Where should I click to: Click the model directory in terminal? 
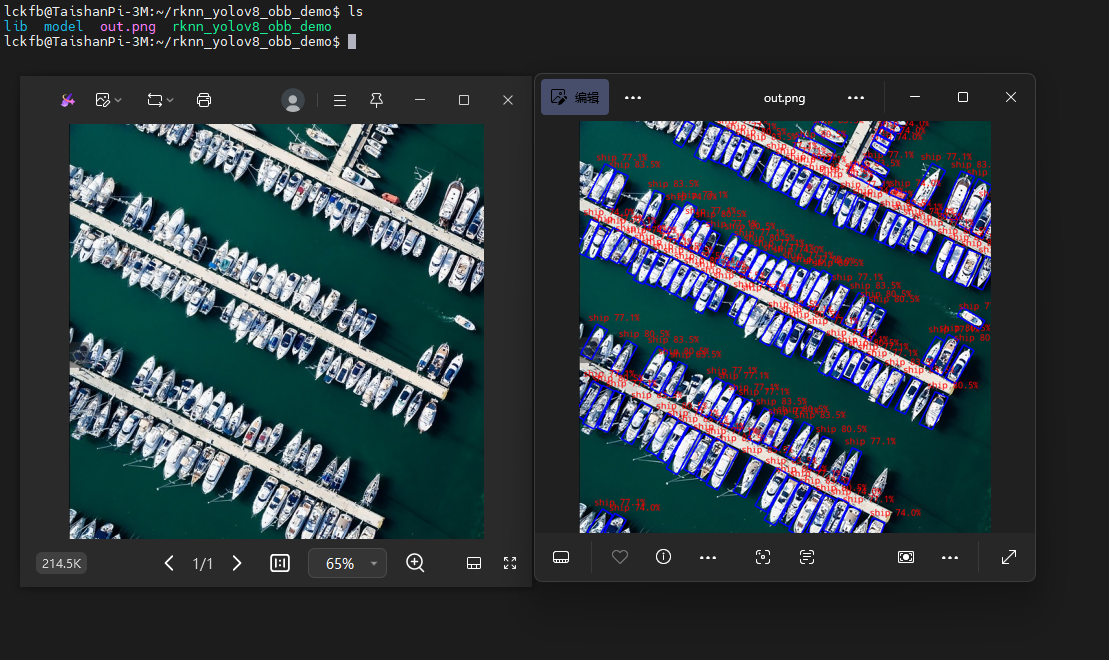coord(63,27)
